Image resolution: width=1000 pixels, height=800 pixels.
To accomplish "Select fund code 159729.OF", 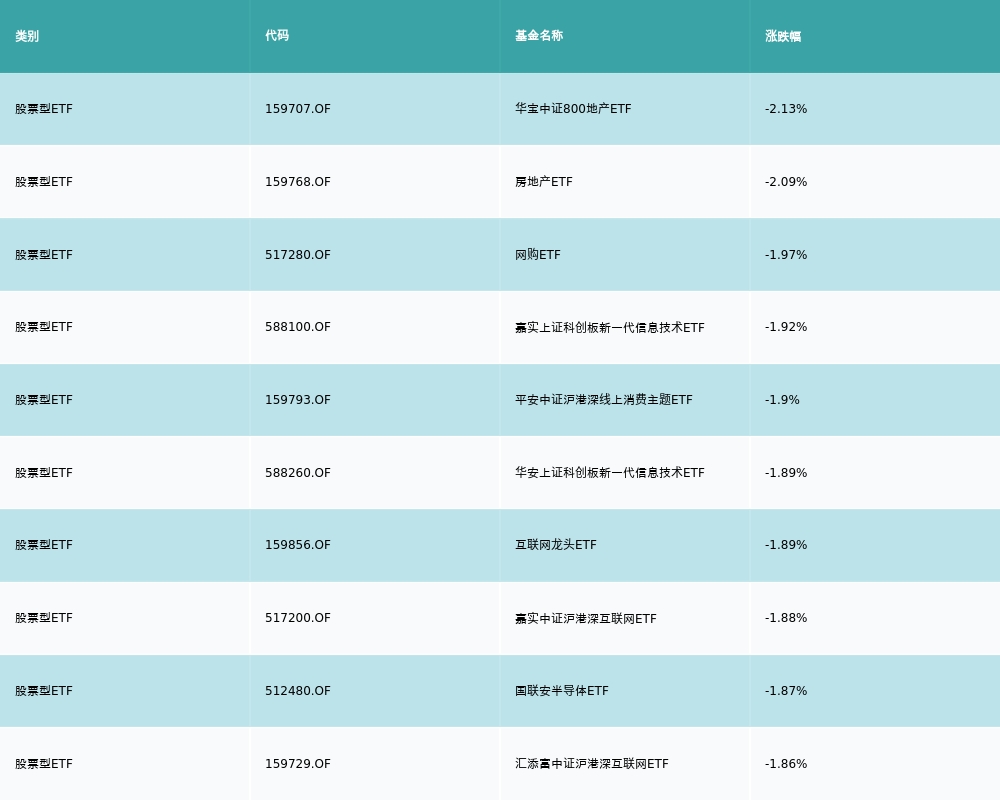I will tap(298, 764).
